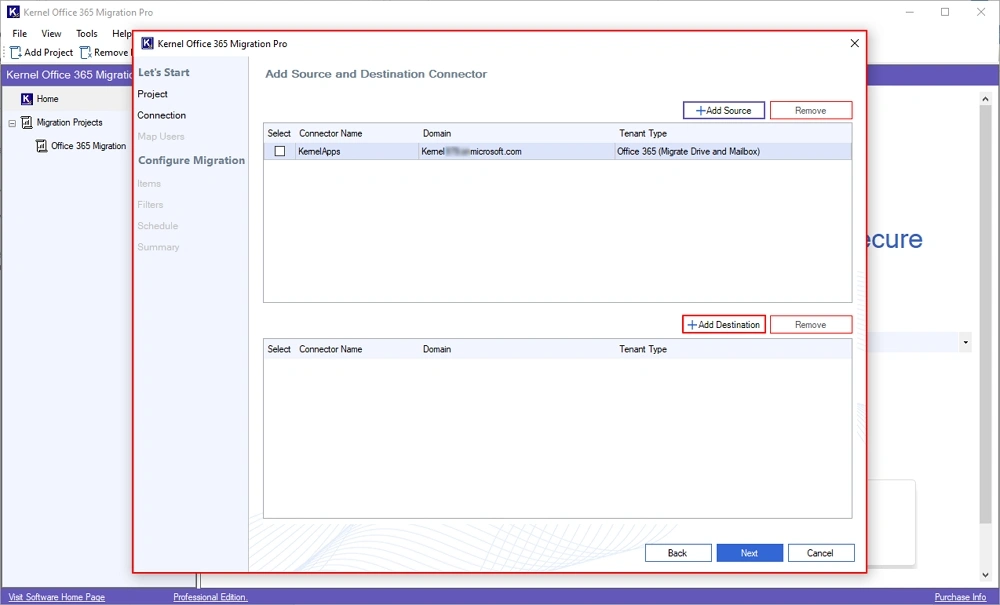Open the File menu
Viewport: 1000px width, 605px height.
pos(20,34)
